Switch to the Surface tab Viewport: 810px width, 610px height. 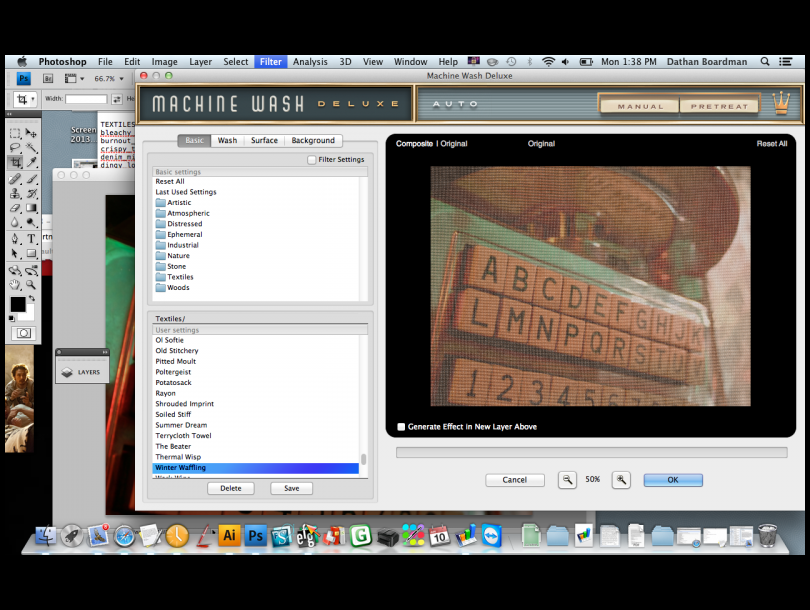pyautogui.click(x=264, y=140)
